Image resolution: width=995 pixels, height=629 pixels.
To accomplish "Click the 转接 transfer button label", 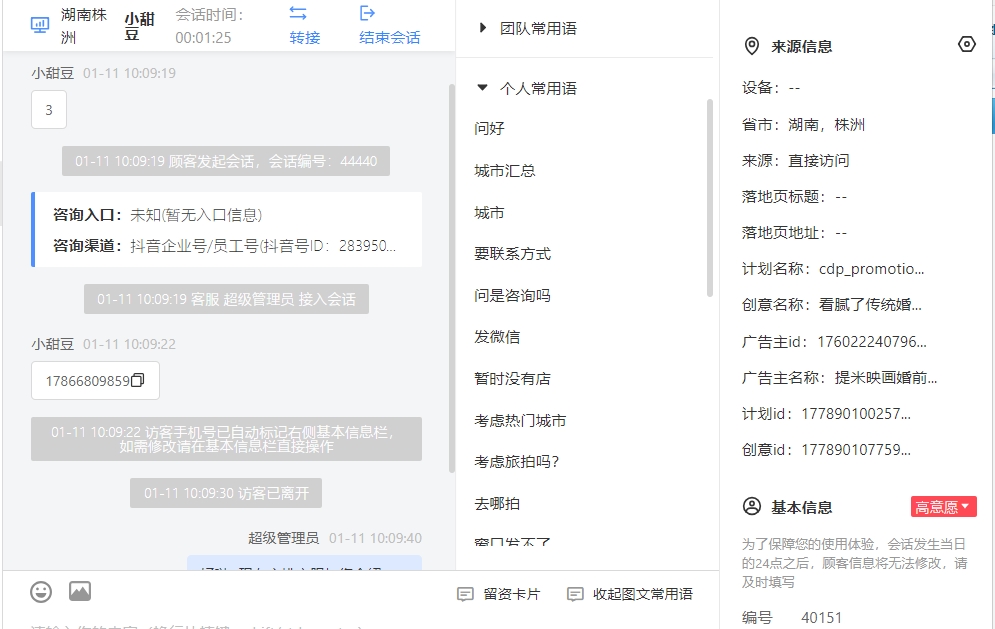I will pyautogui.click(x=305, y=37).
